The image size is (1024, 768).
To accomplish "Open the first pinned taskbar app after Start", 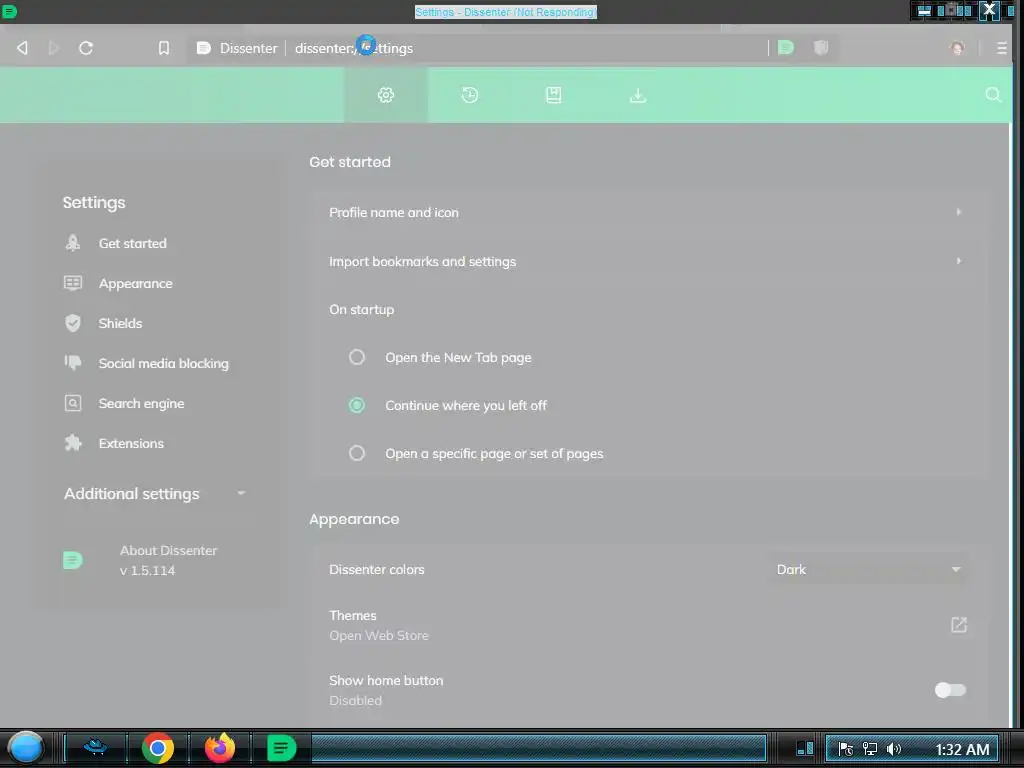I will [x=95, y=748].
